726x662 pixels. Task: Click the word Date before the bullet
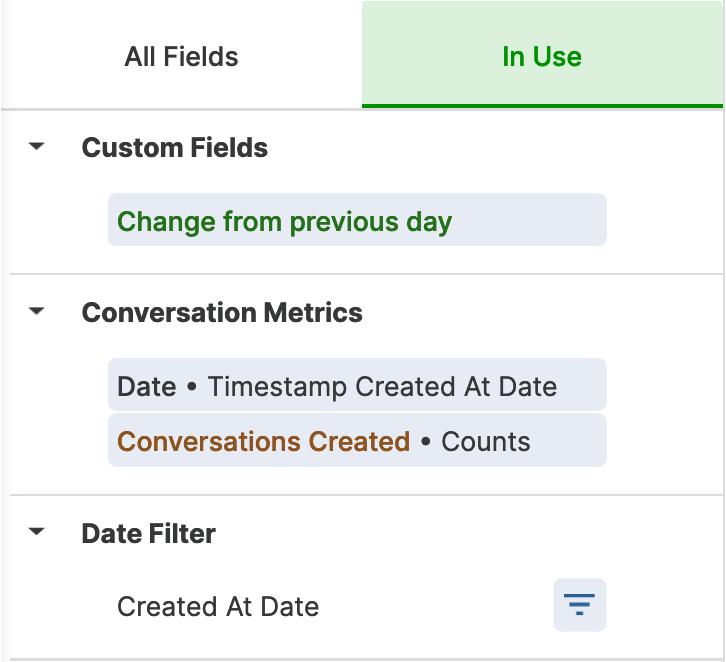coord(146,386)
